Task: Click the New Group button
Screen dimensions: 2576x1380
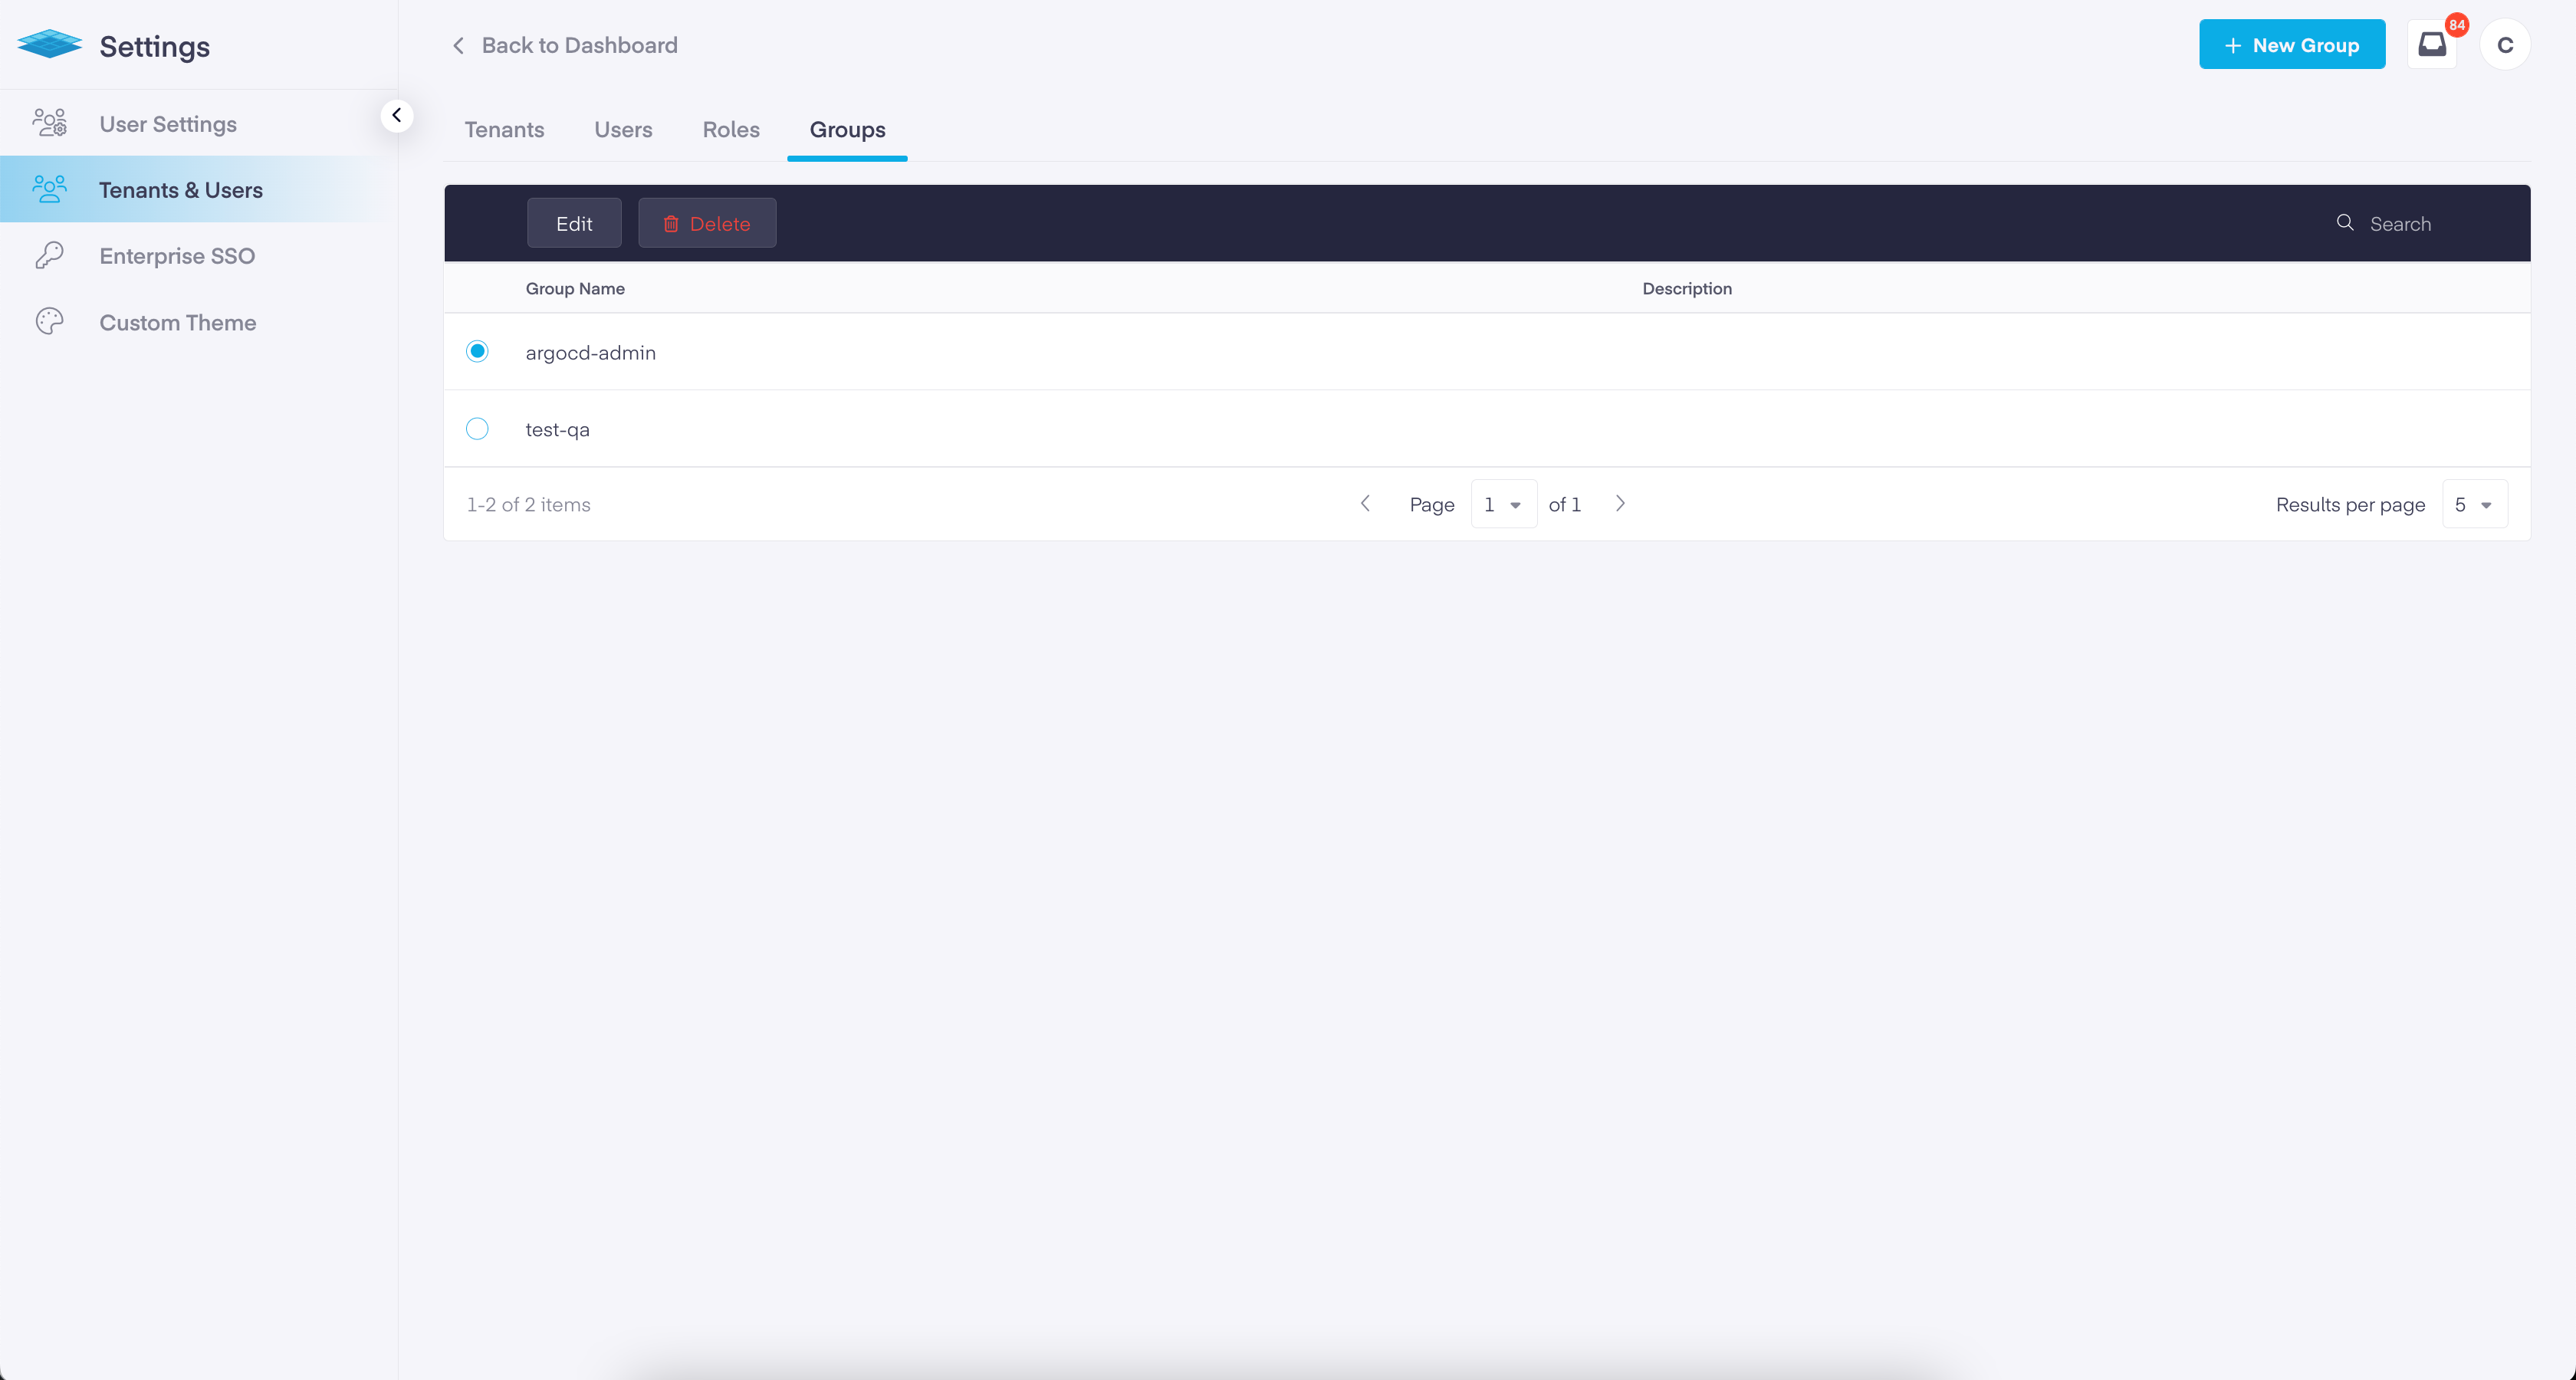Action: (x=2292, y=45)
